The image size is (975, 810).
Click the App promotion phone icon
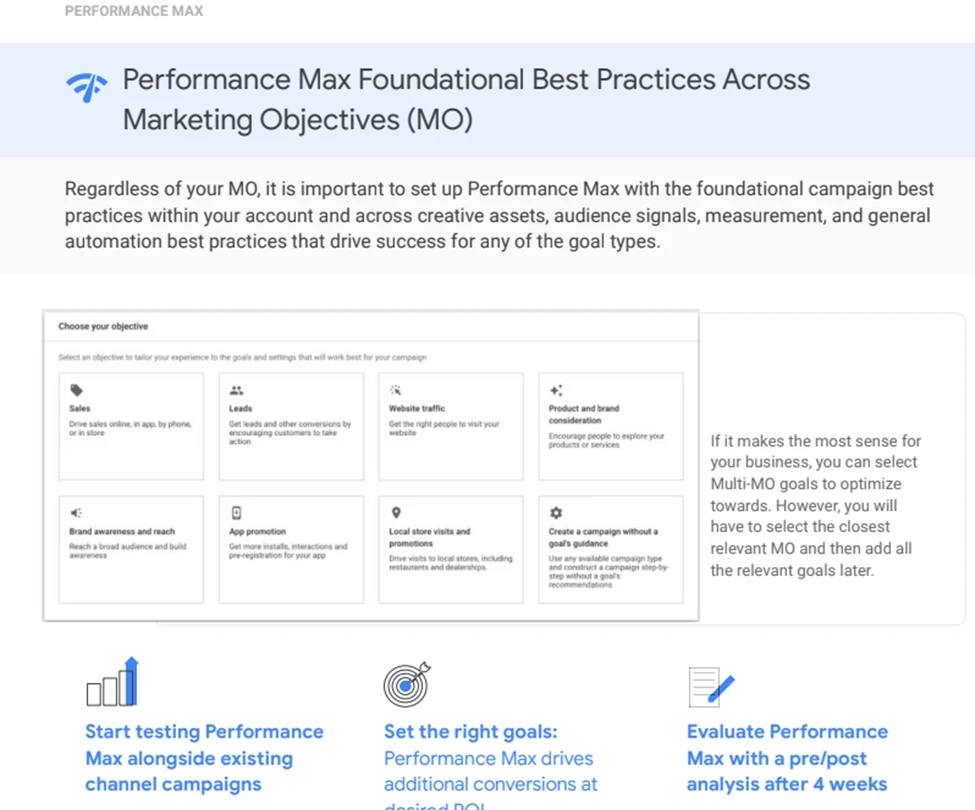click(236, 513)
